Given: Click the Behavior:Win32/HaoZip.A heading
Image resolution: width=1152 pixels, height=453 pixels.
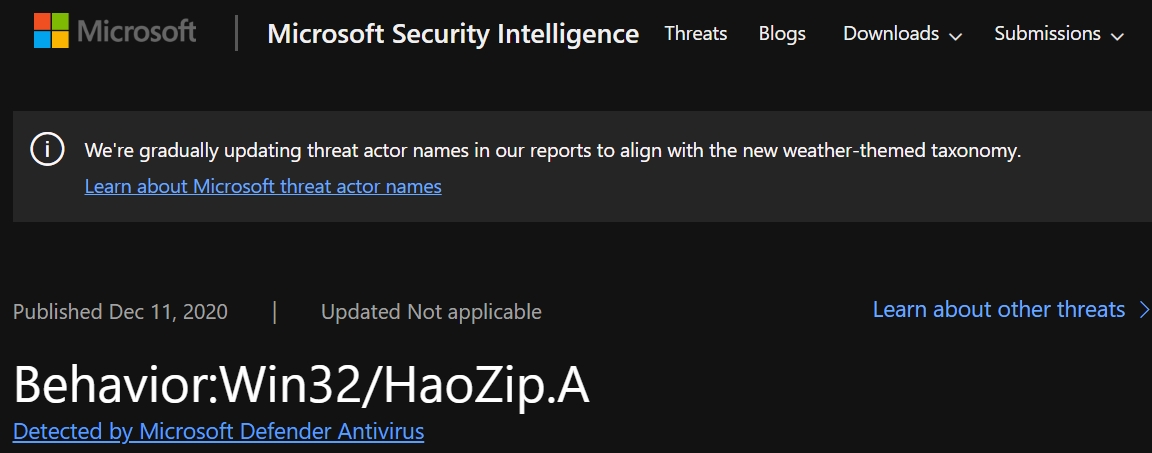Looking at the screenshot, I should point(301,385).
